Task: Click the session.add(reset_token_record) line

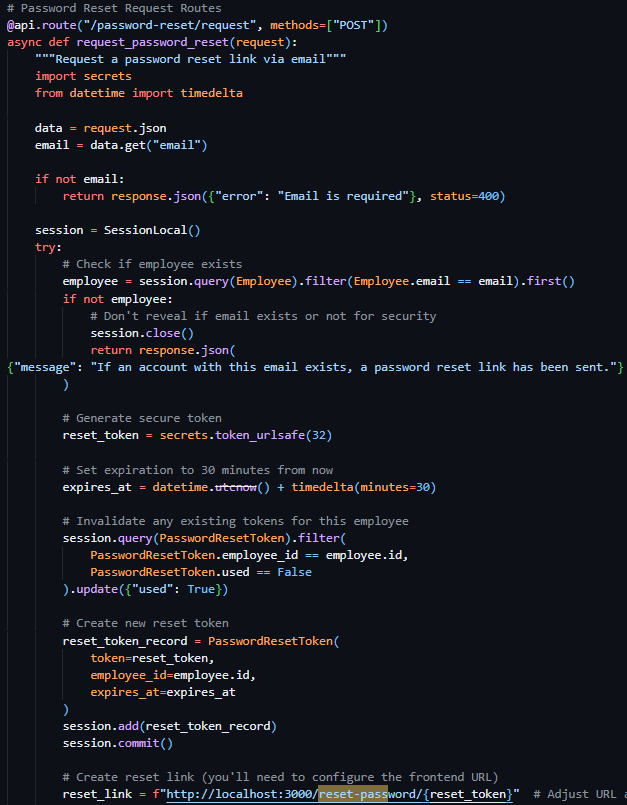Action: pos(169,726)
